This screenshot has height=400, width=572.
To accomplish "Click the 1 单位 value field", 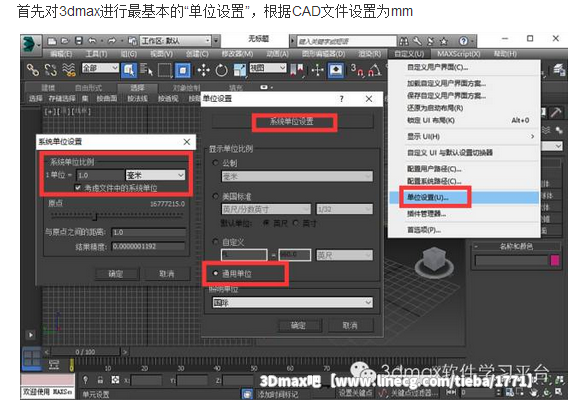I will (x=100, y=175).
